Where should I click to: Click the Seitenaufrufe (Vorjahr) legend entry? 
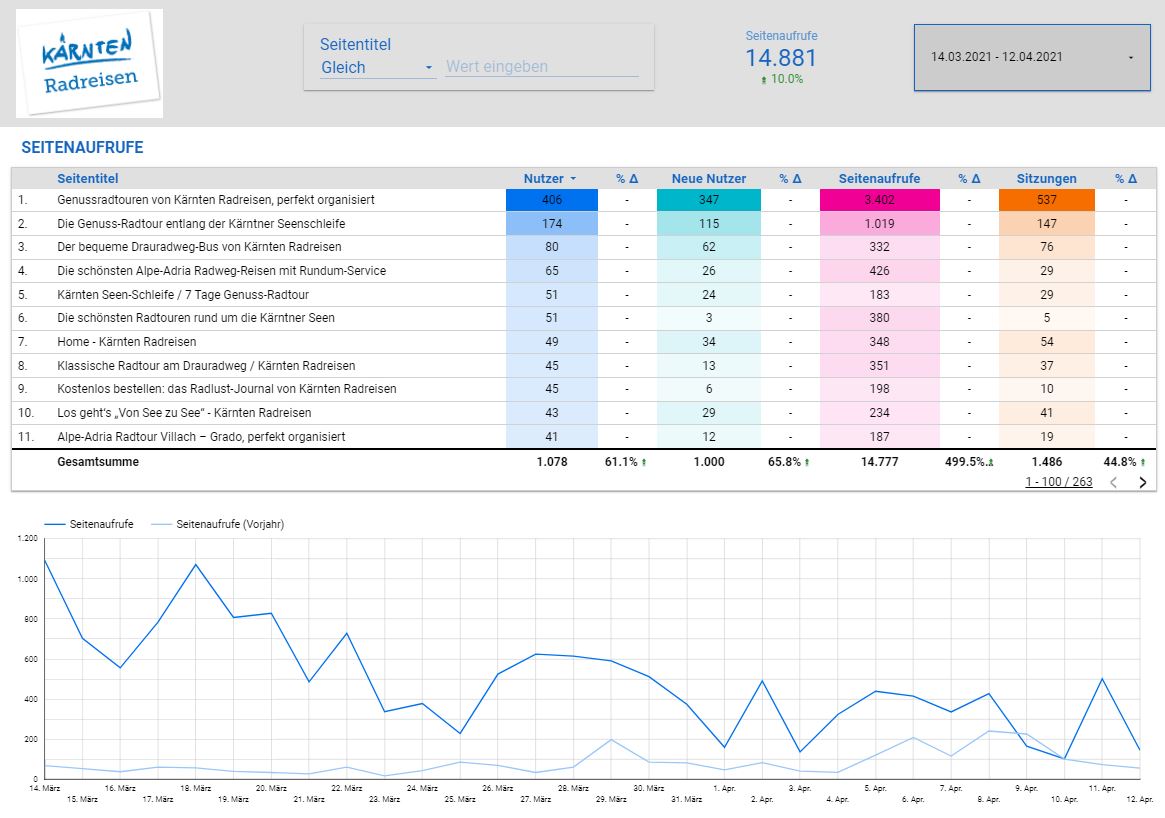(229, 524)
